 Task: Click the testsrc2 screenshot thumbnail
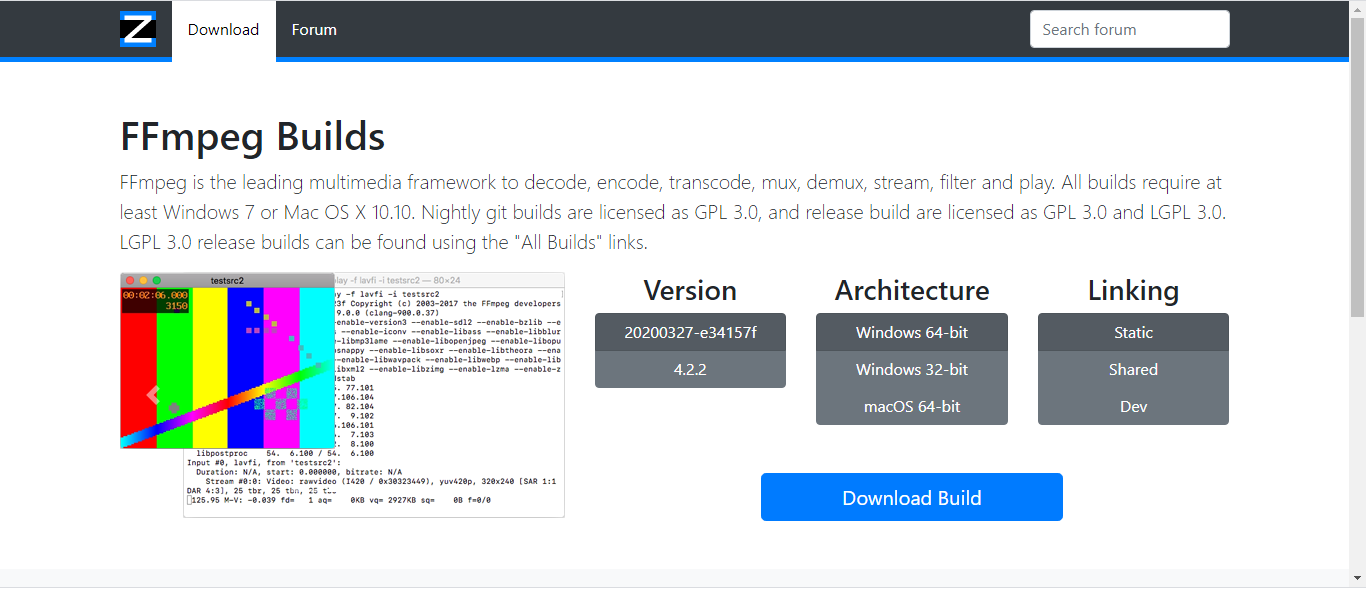(342, 395)
